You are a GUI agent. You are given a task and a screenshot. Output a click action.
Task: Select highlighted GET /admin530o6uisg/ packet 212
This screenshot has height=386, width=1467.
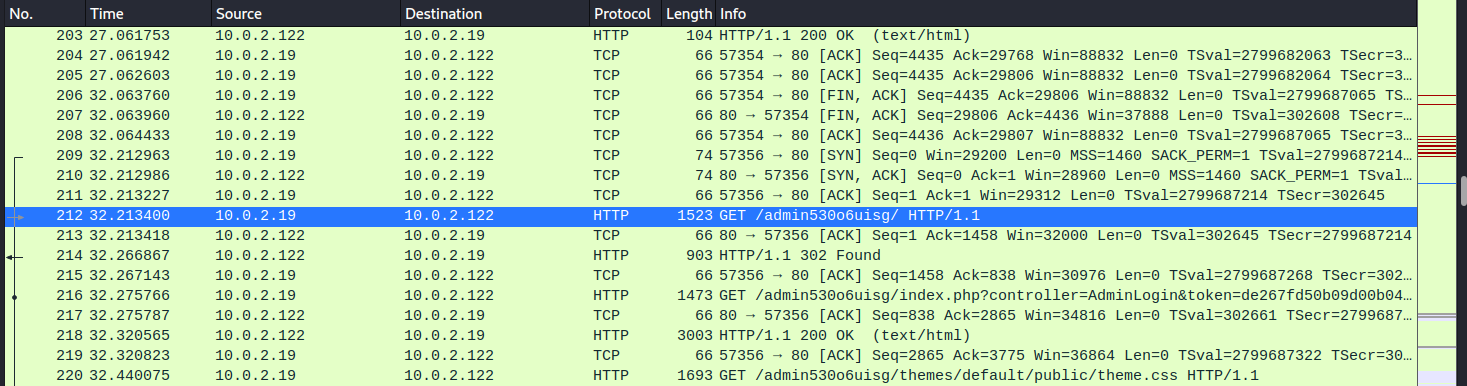710,215
